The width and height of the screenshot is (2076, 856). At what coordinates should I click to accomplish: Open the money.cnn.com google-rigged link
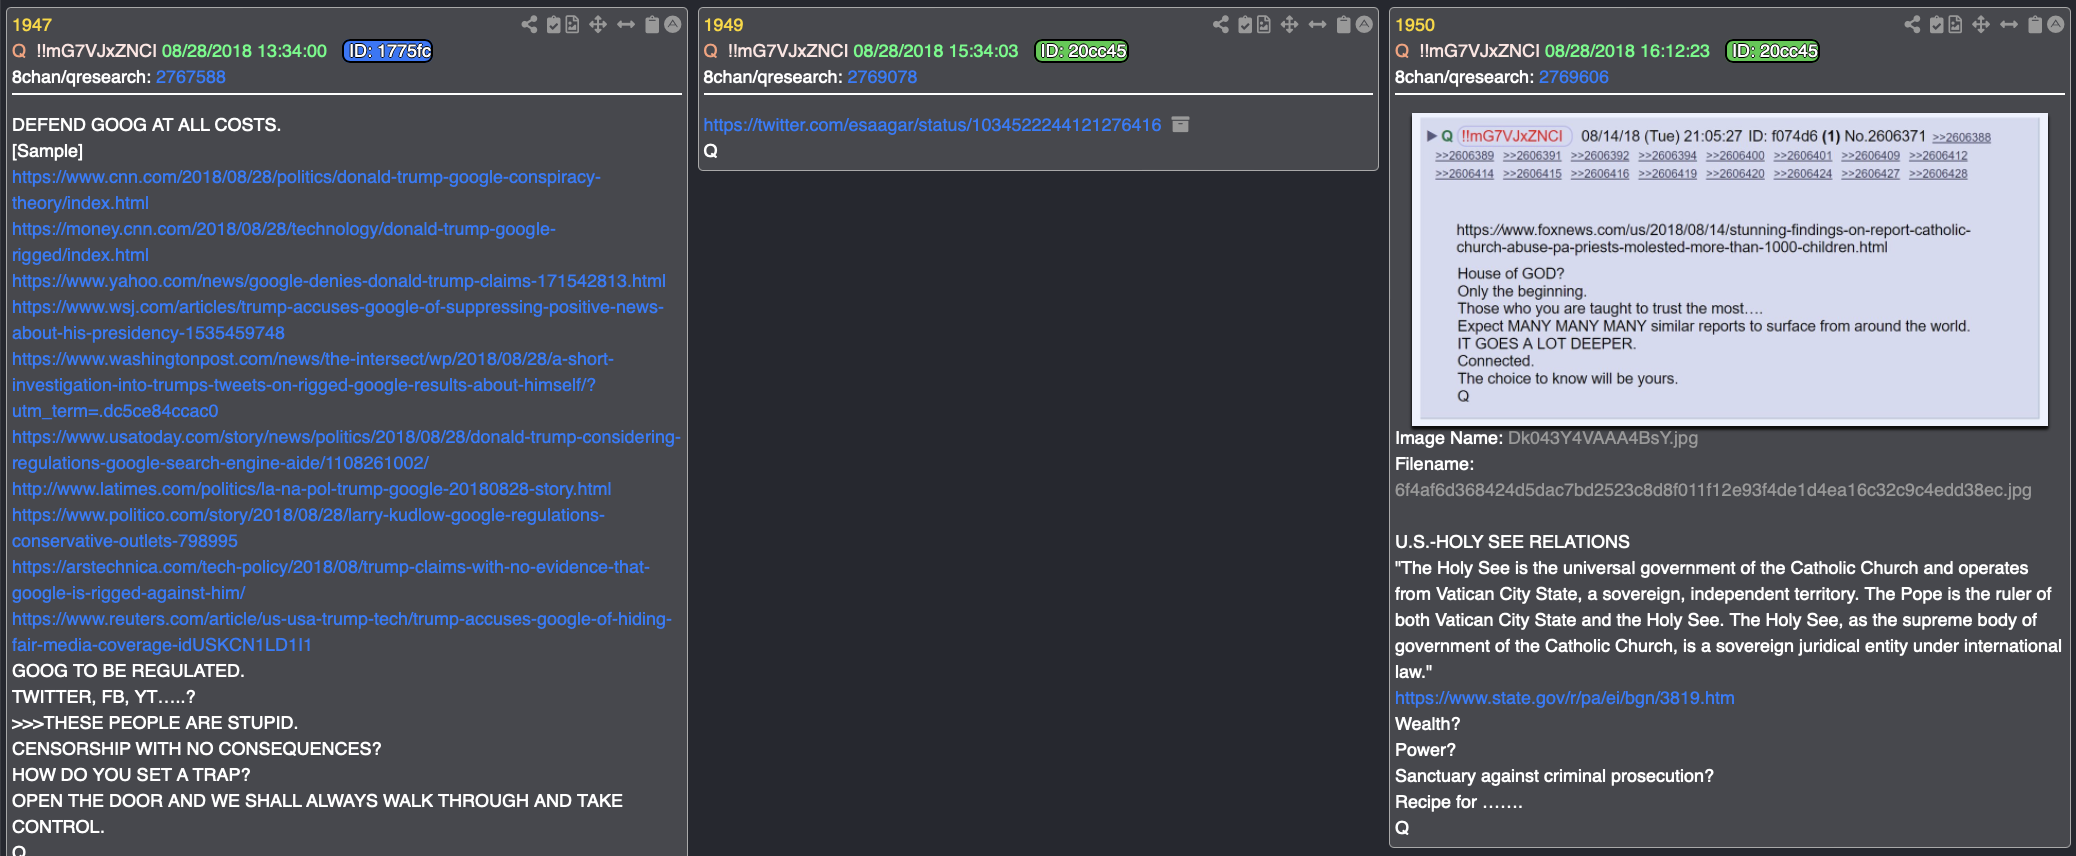(284, 242)
